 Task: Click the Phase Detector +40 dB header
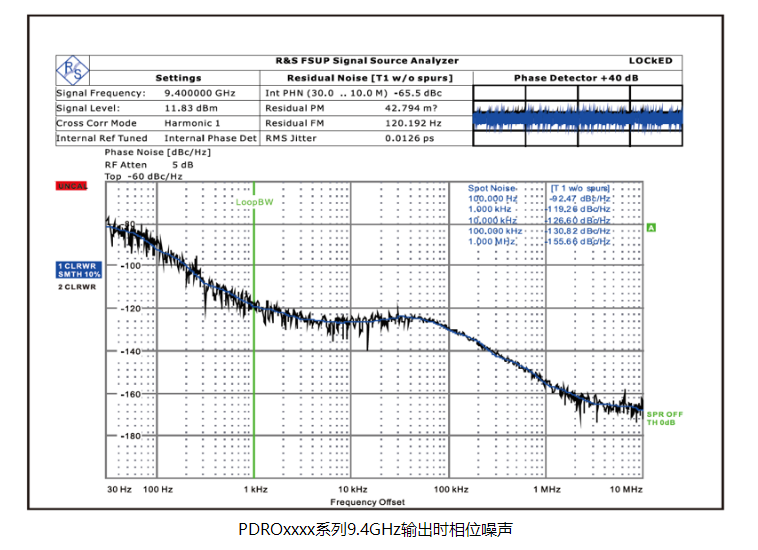coord(576,78)
